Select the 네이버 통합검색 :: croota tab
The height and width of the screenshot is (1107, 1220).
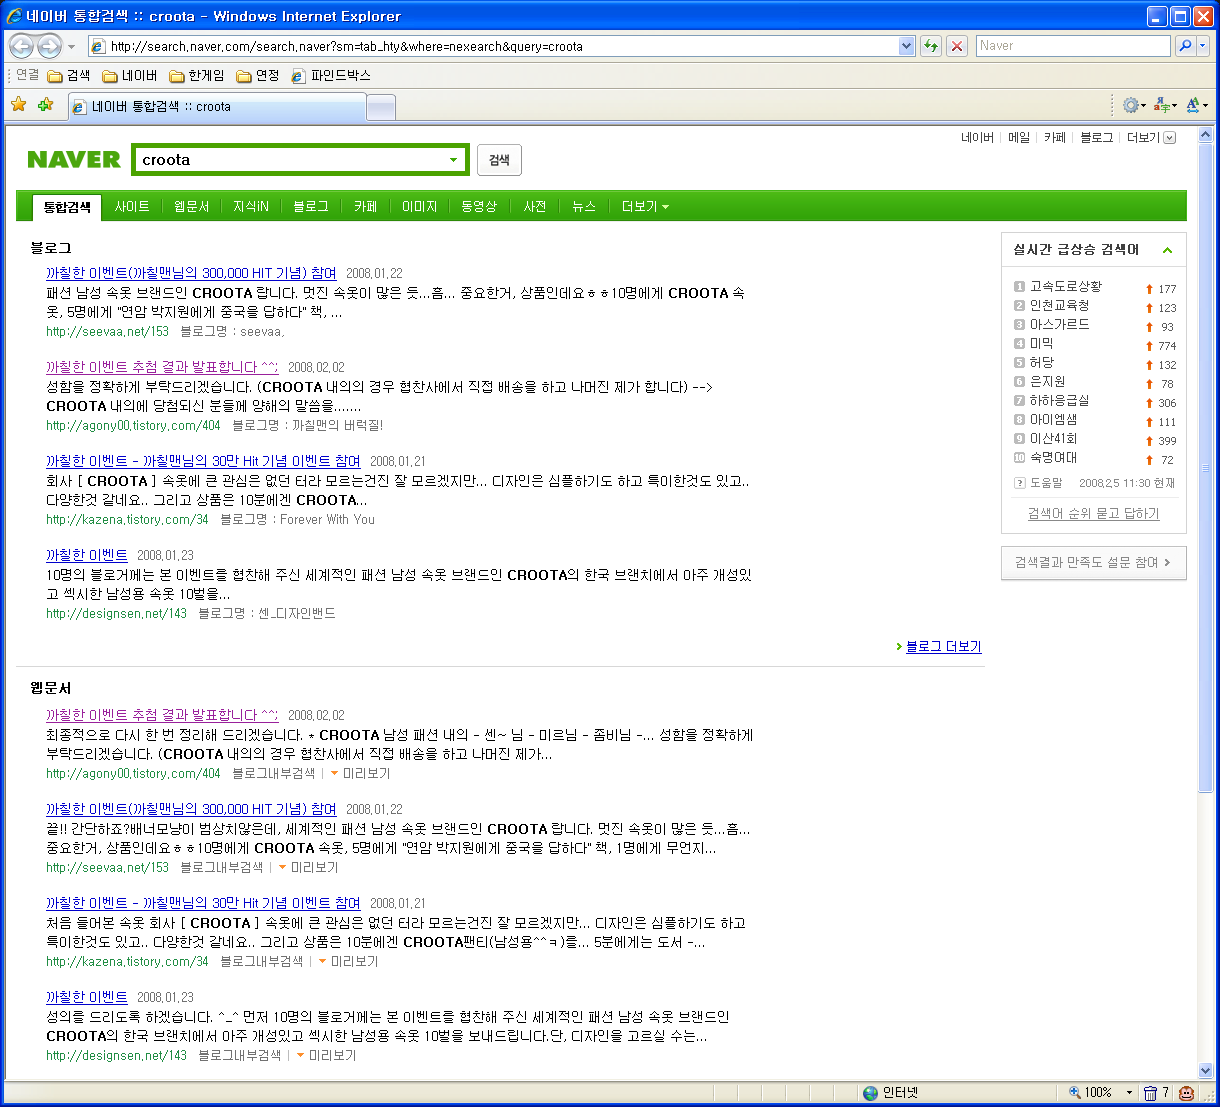coord(217,106)
